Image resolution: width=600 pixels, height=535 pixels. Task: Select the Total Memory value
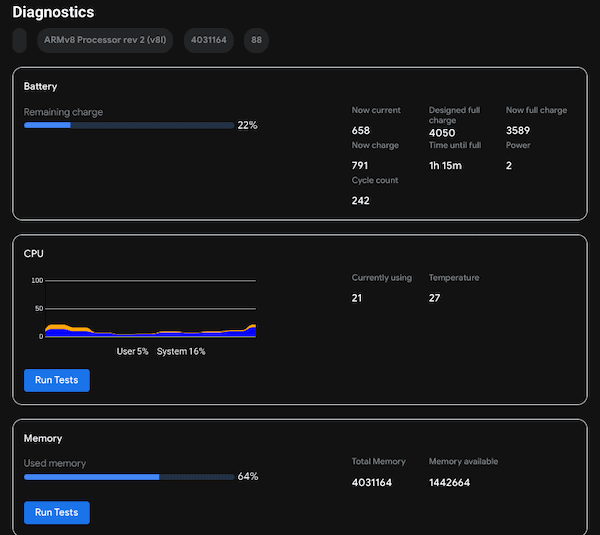pos(372,483)
